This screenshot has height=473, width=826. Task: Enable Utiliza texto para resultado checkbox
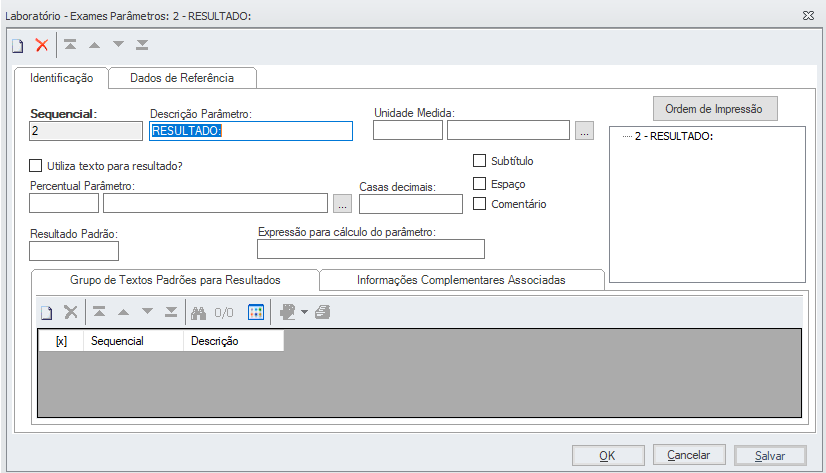pos(35,166)
